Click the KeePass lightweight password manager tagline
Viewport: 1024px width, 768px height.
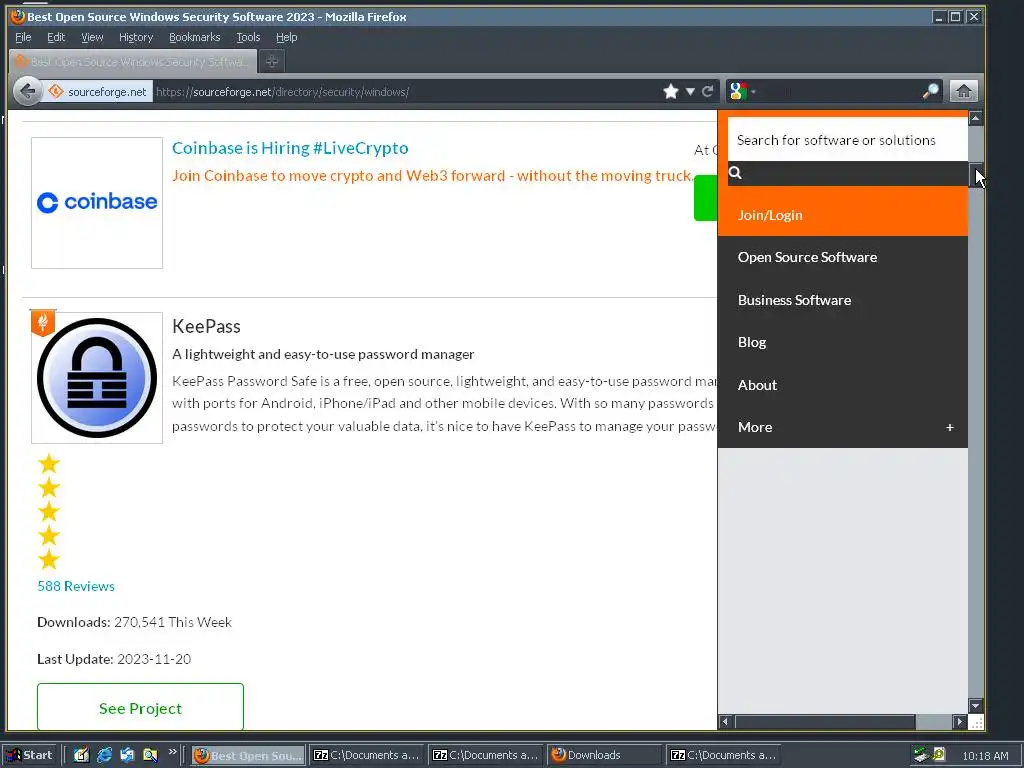(x=323, y=354)
